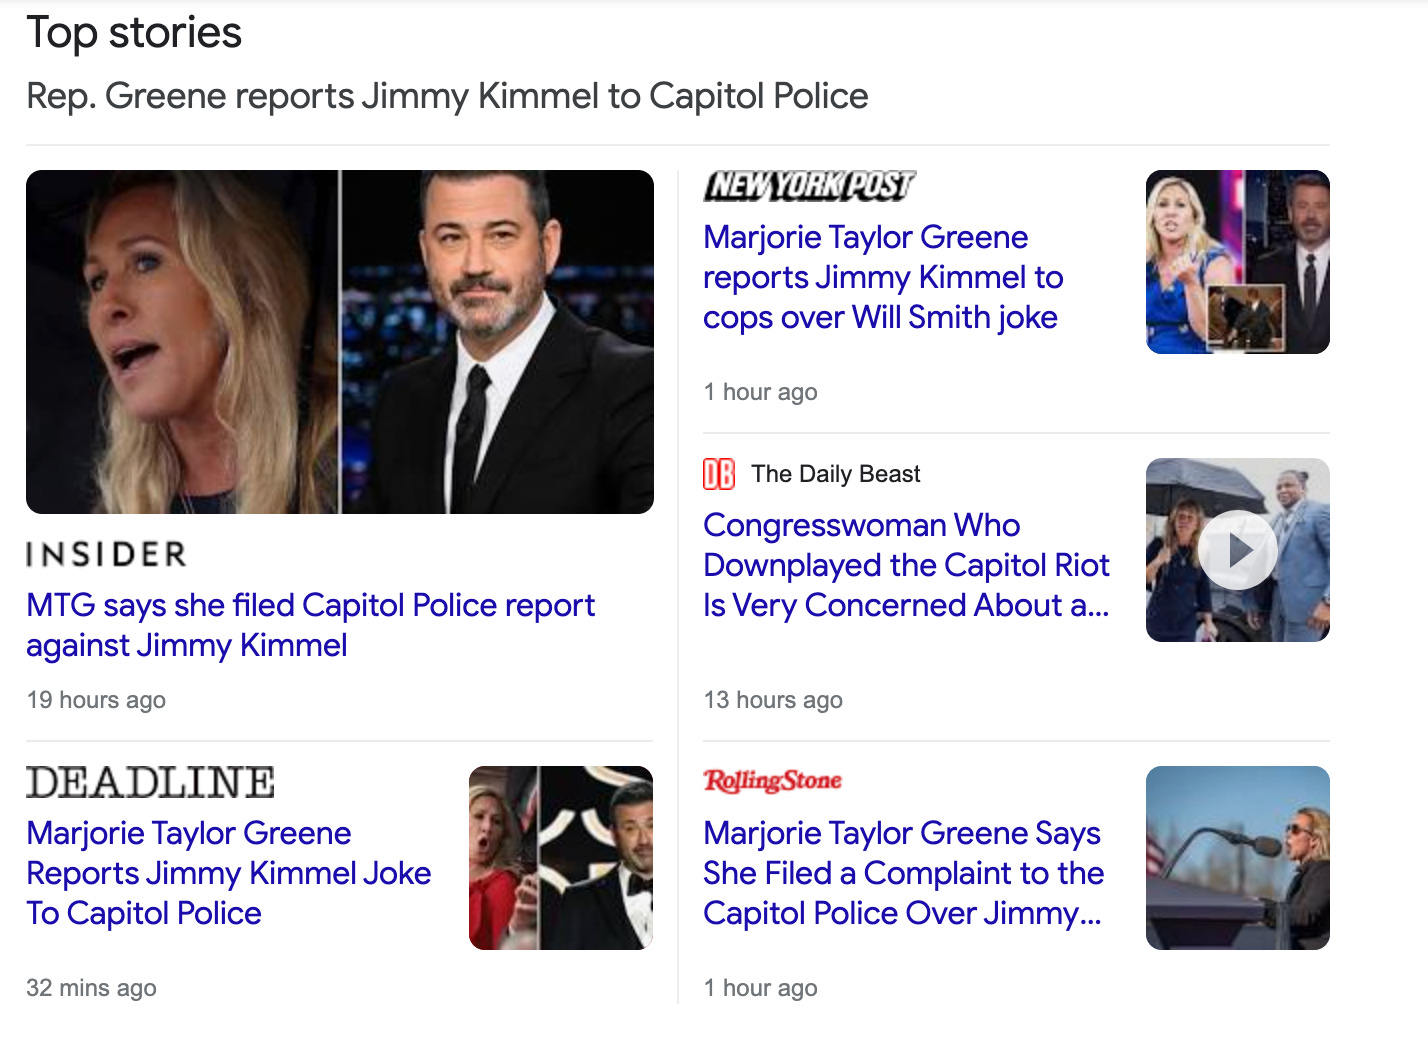Image resolution: width=1428 pixels, height=1042 pixels.
Task: Click the Daily Beast DB icon
Action: [x=718, y=474]
